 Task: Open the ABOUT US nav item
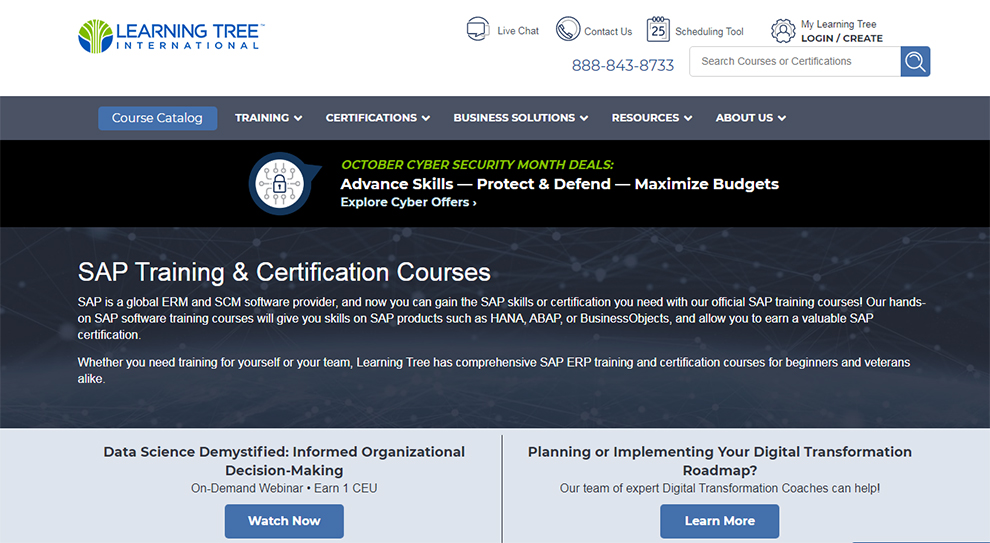744,117
